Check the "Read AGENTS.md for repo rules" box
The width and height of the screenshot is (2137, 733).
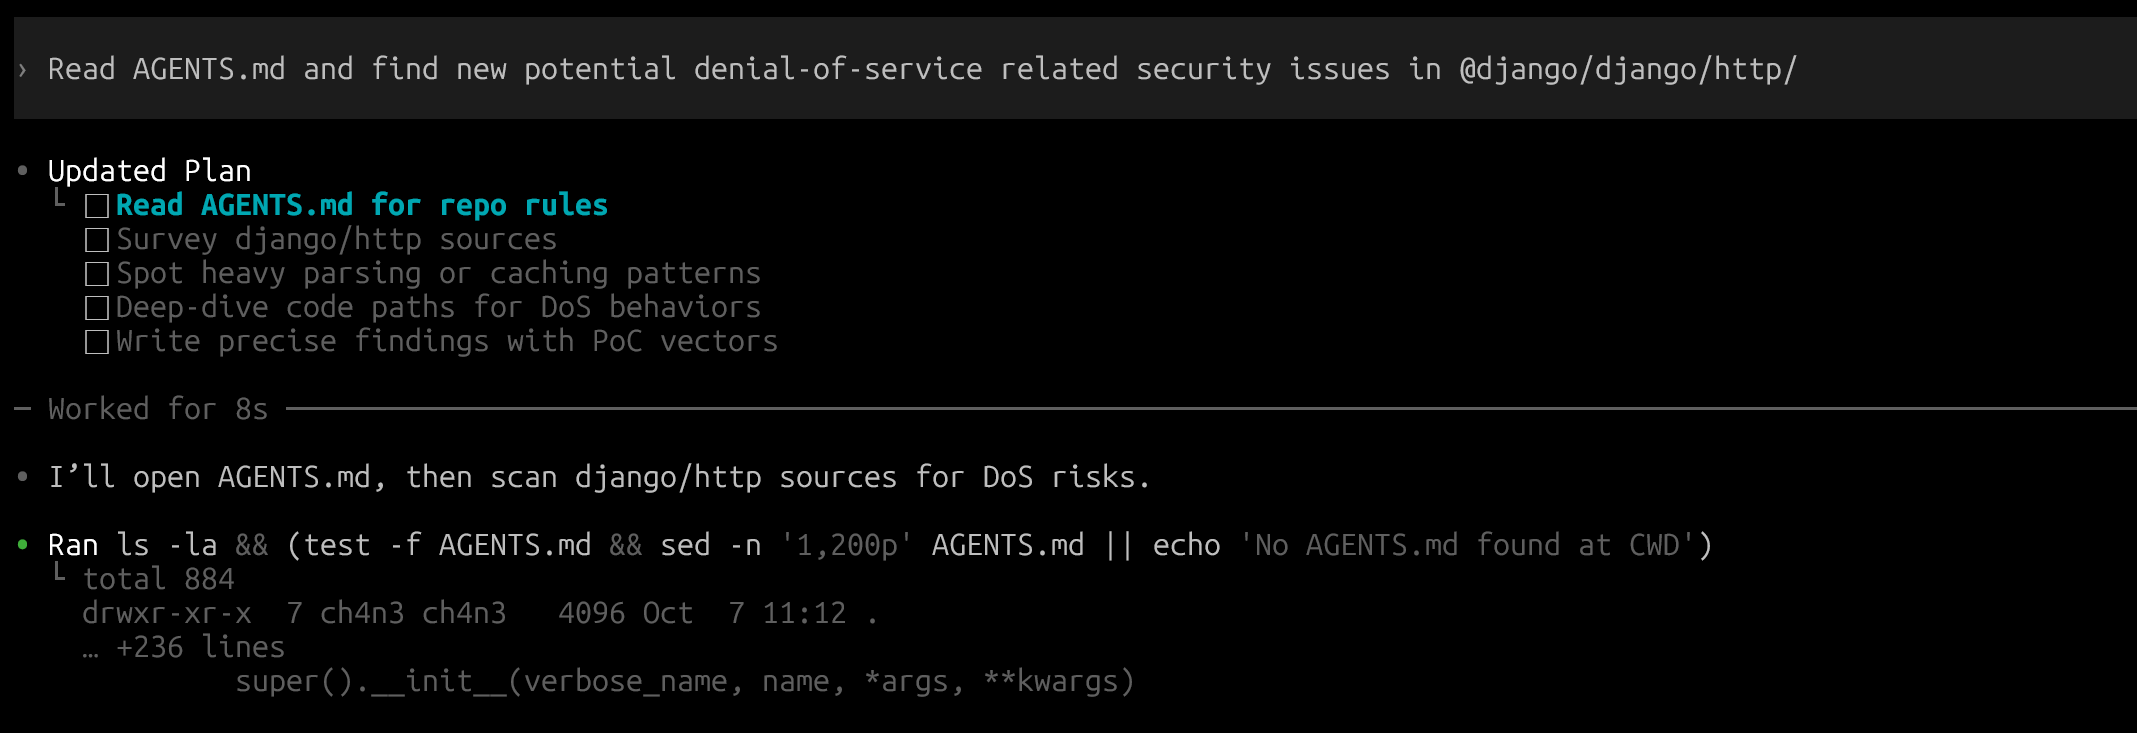pos(97,206)
